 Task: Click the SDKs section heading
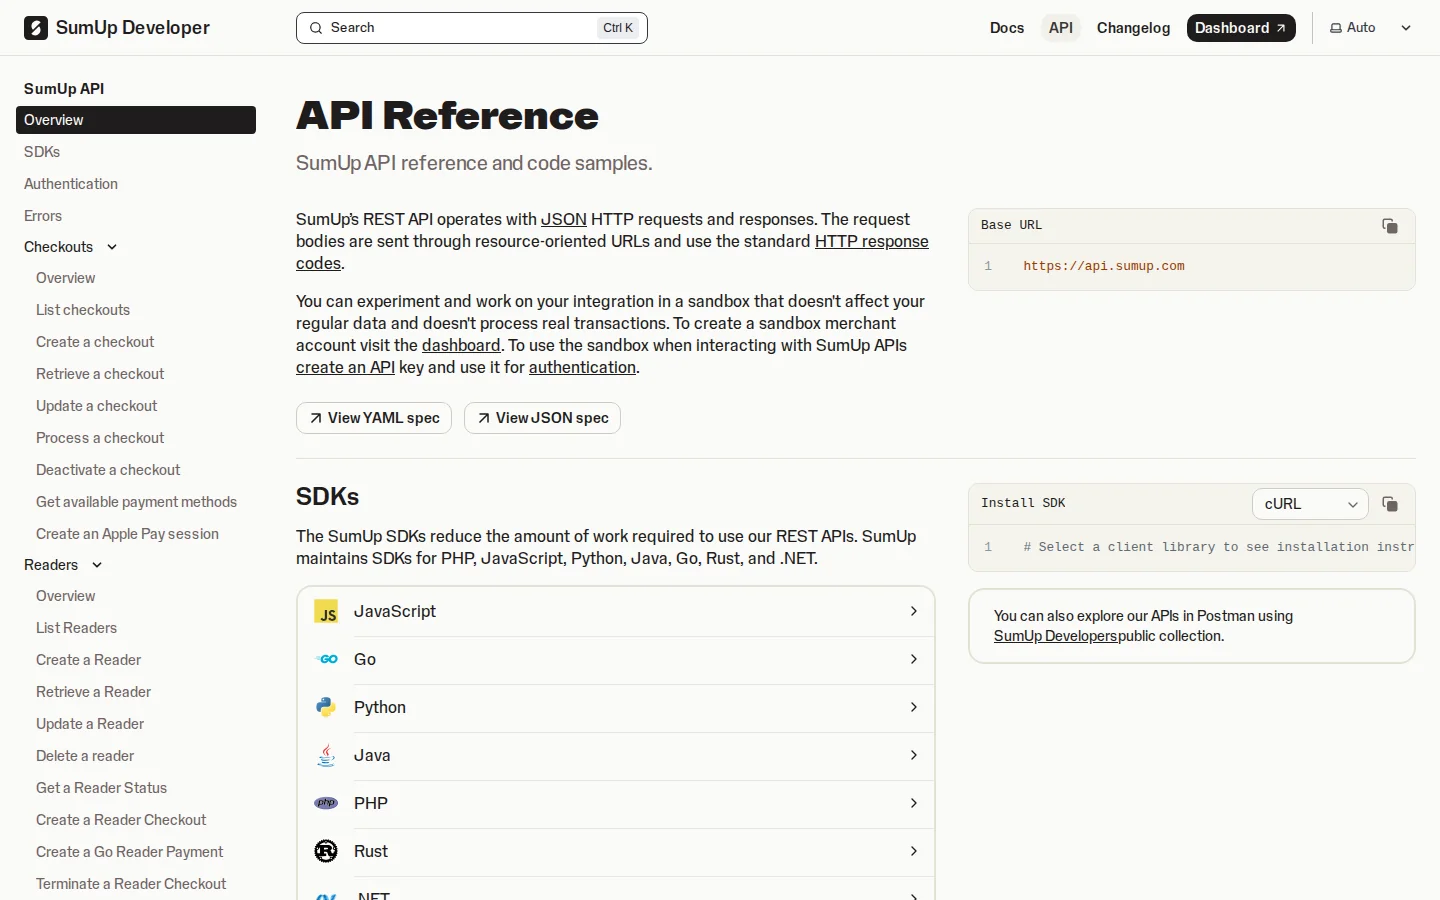pyautogui.click(x=328, y=497)
